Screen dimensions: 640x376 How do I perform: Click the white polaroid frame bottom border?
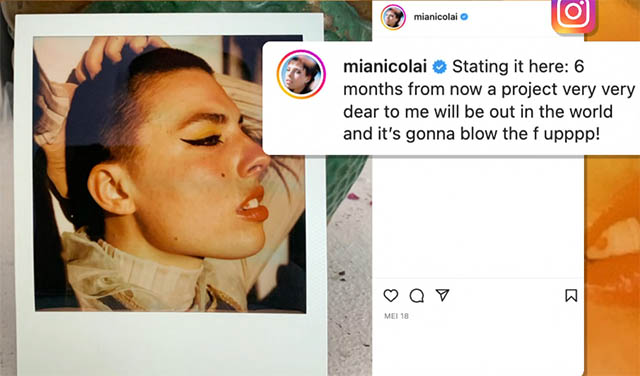(x=171, y=344)
